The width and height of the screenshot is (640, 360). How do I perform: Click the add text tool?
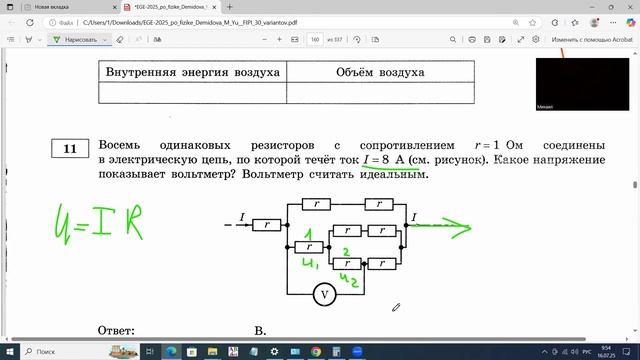(138, 40)
